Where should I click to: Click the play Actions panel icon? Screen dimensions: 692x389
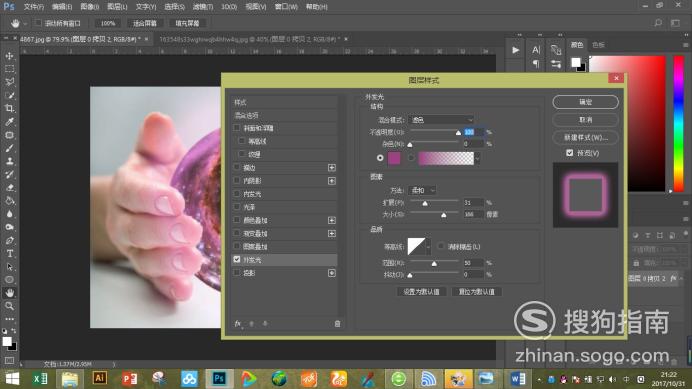click(x=515, y=50)
